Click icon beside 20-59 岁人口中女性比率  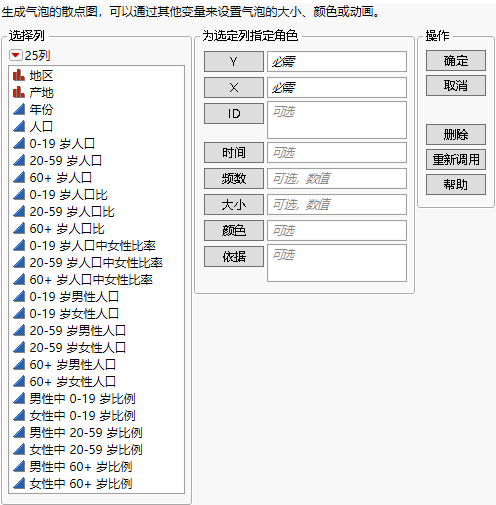click(19, 262)
